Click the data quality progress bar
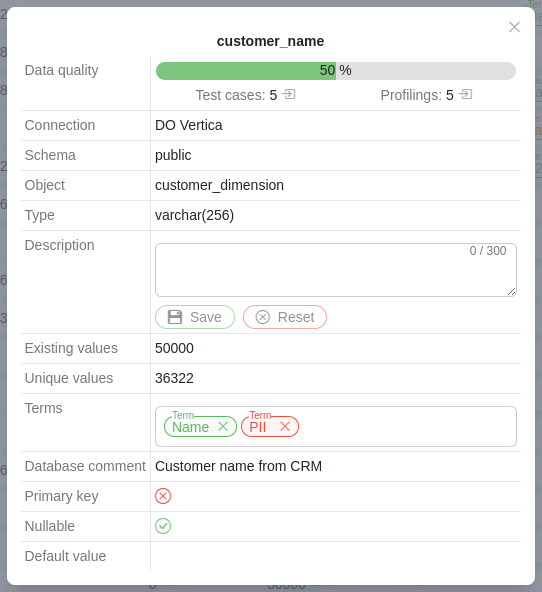Screen dimensions: 542x592 point(336,71)
